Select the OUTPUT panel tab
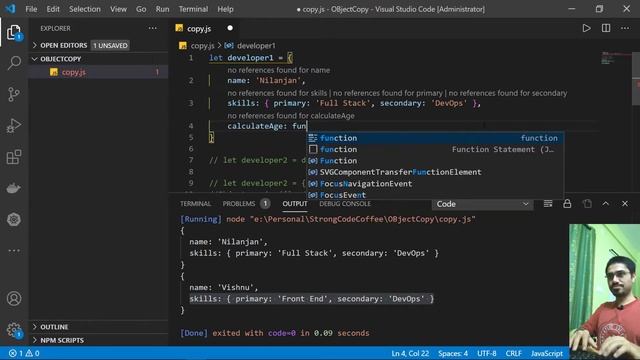Image resolution: width=640 pixels, height=360 pixels. [x=295, y=204]
